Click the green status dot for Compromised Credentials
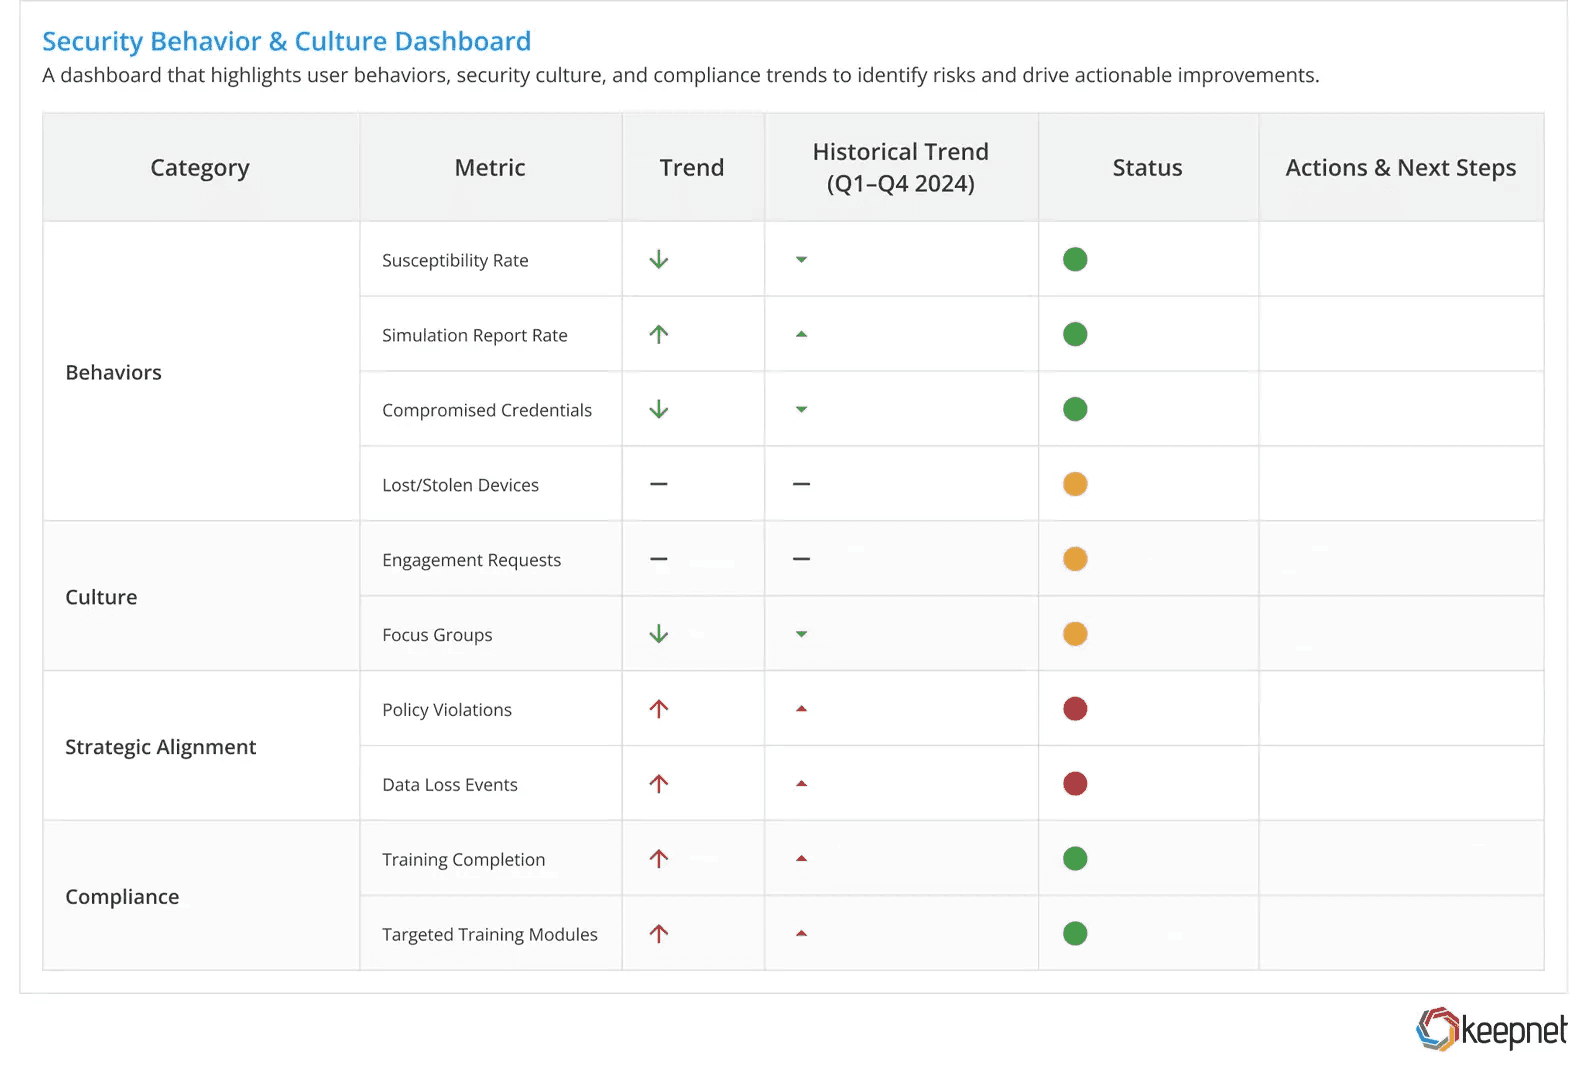 coord(1075,410)
